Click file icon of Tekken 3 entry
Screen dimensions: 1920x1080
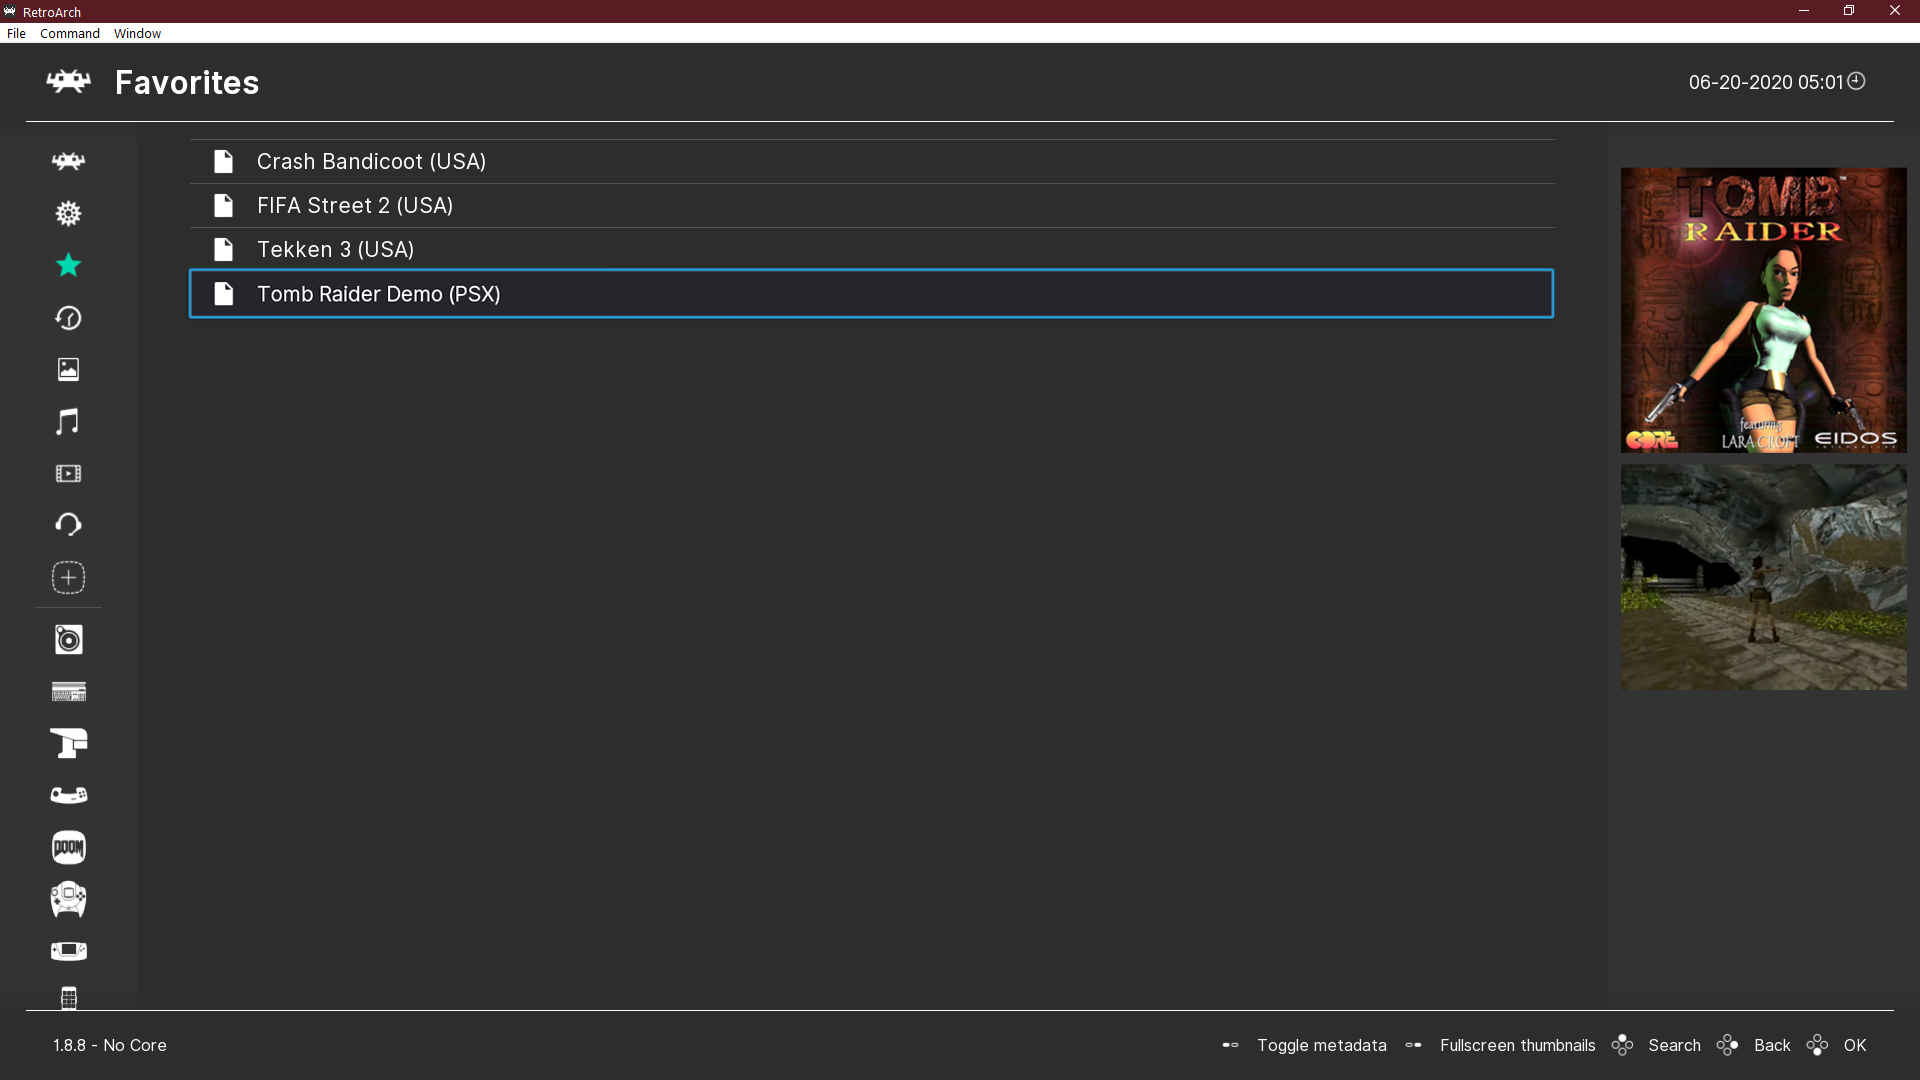coord(223,249)
